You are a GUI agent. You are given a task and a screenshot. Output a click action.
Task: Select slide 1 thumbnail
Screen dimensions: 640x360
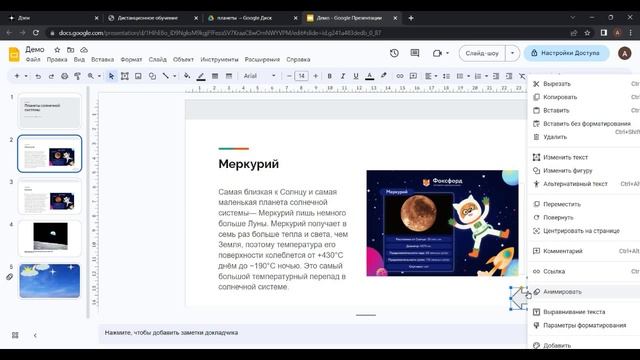pyautogui.click(x=49, y=111)
